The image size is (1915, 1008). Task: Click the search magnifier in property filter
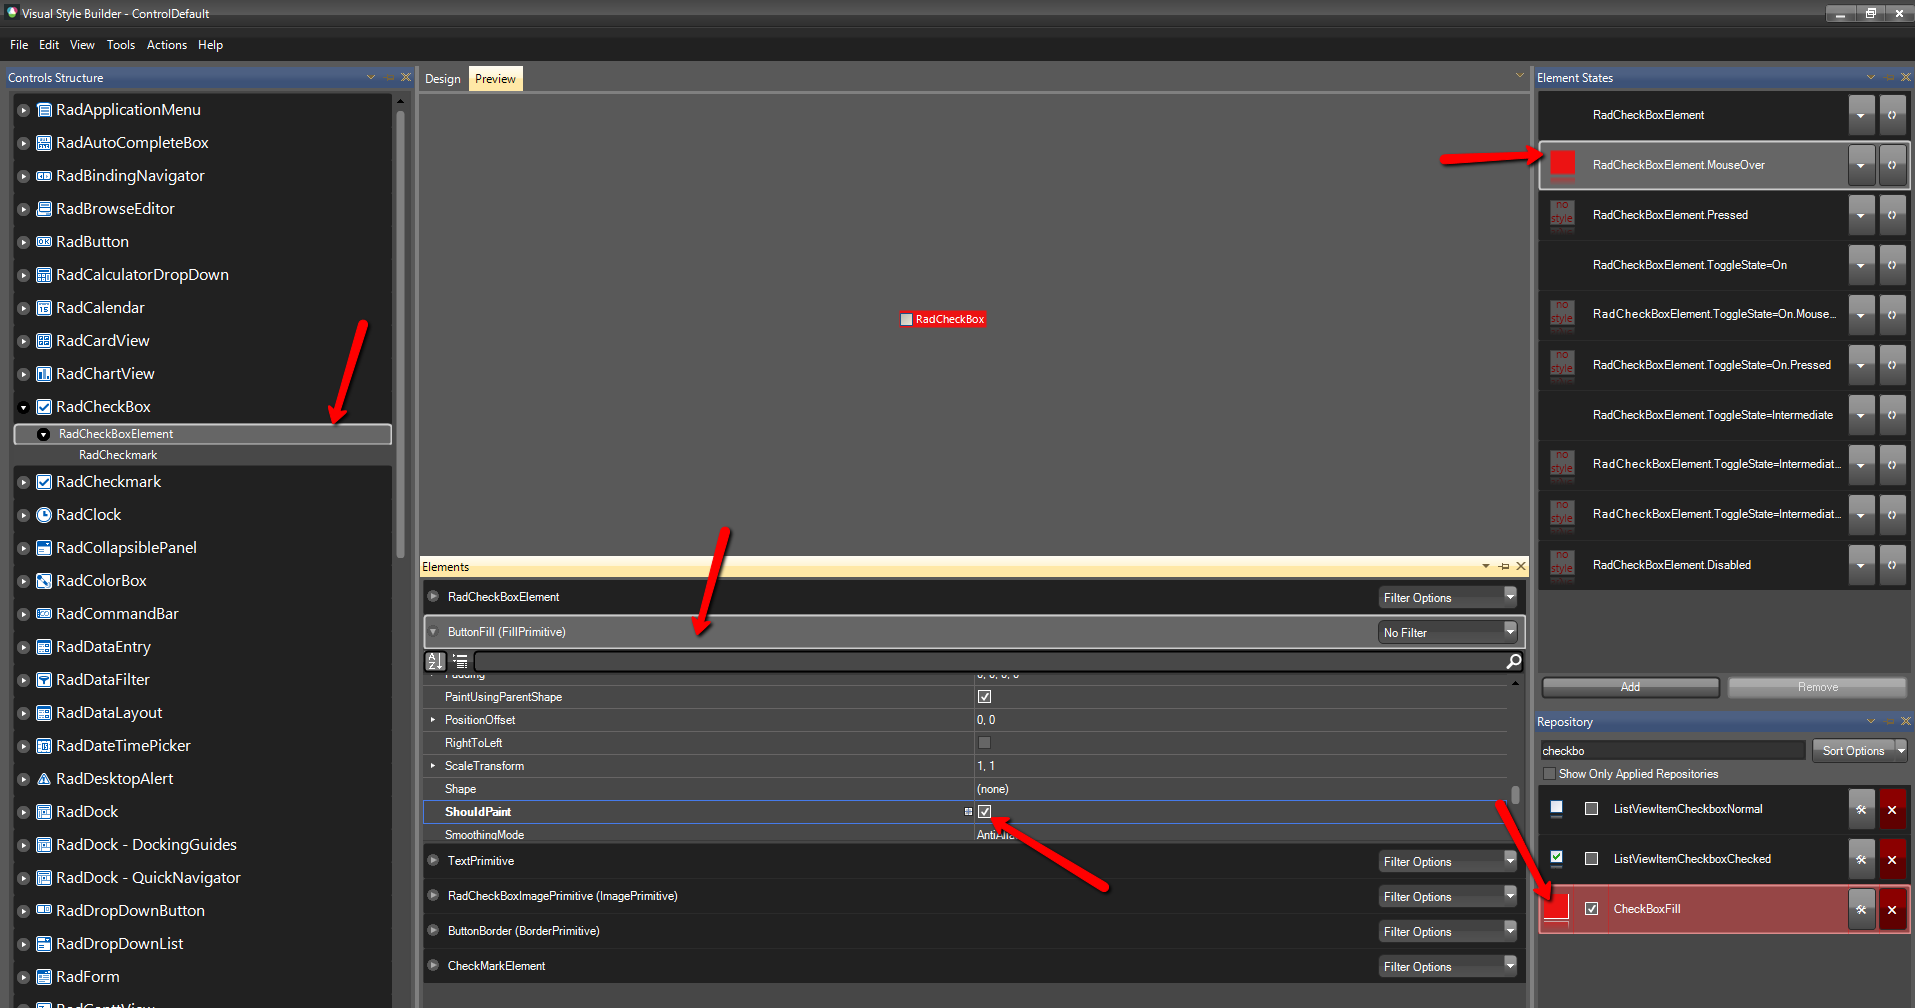[1514, 661]
